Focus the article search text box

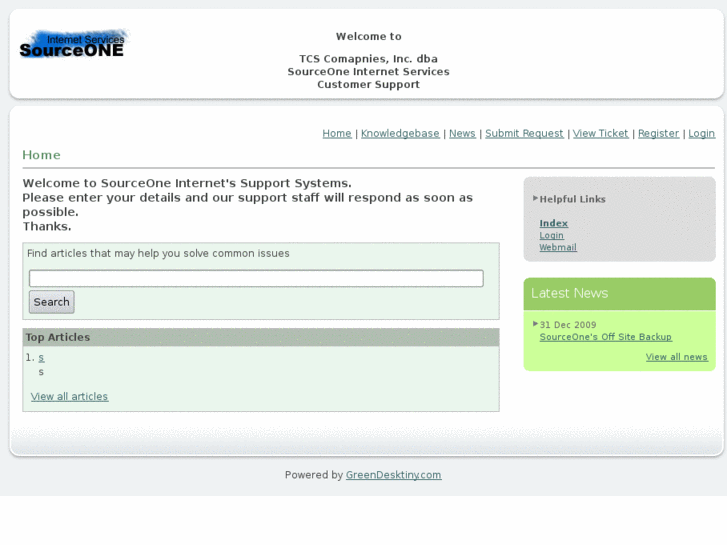[x=256, y=278]
